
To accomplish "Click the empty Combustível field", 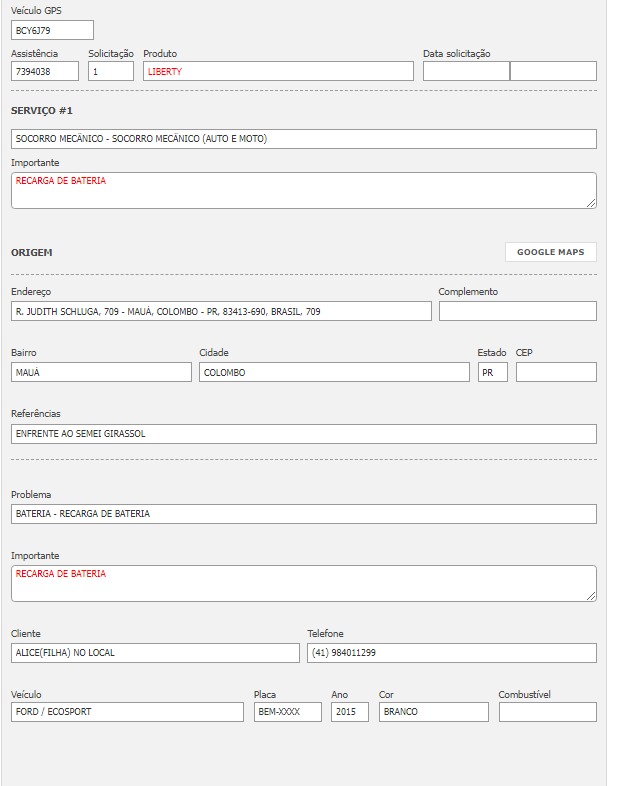I will coord(547,712).
